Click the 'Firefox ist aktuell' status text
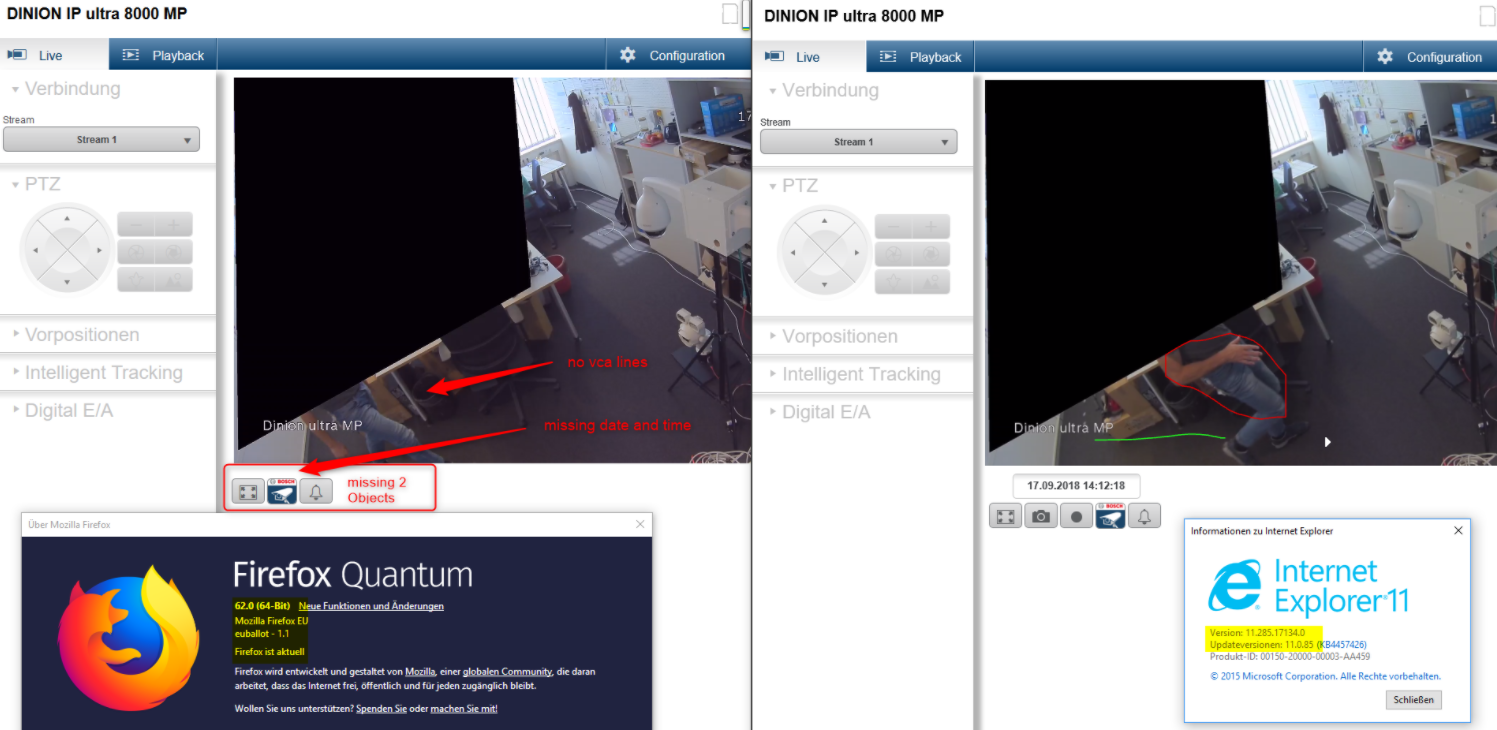1497x730 pixels. click(x=269, y=652)
